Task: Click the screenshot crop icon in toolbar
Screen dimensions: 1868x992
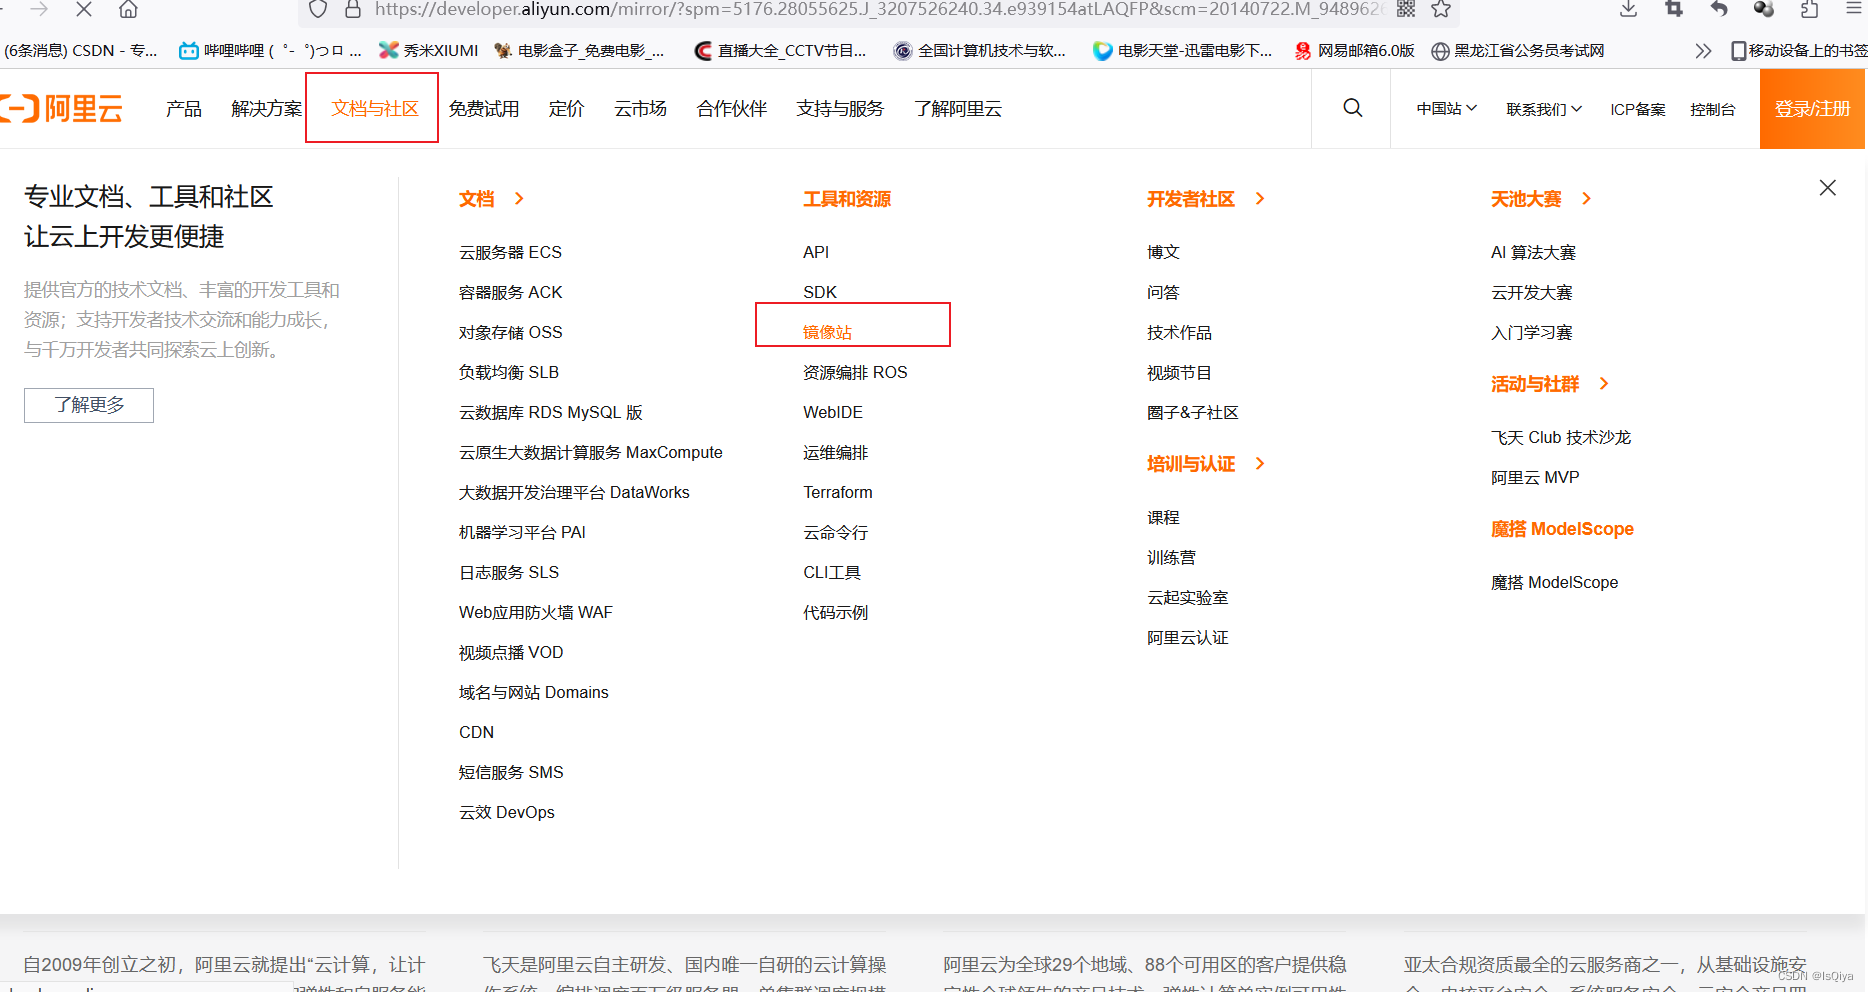Action: pos(1674,10)
